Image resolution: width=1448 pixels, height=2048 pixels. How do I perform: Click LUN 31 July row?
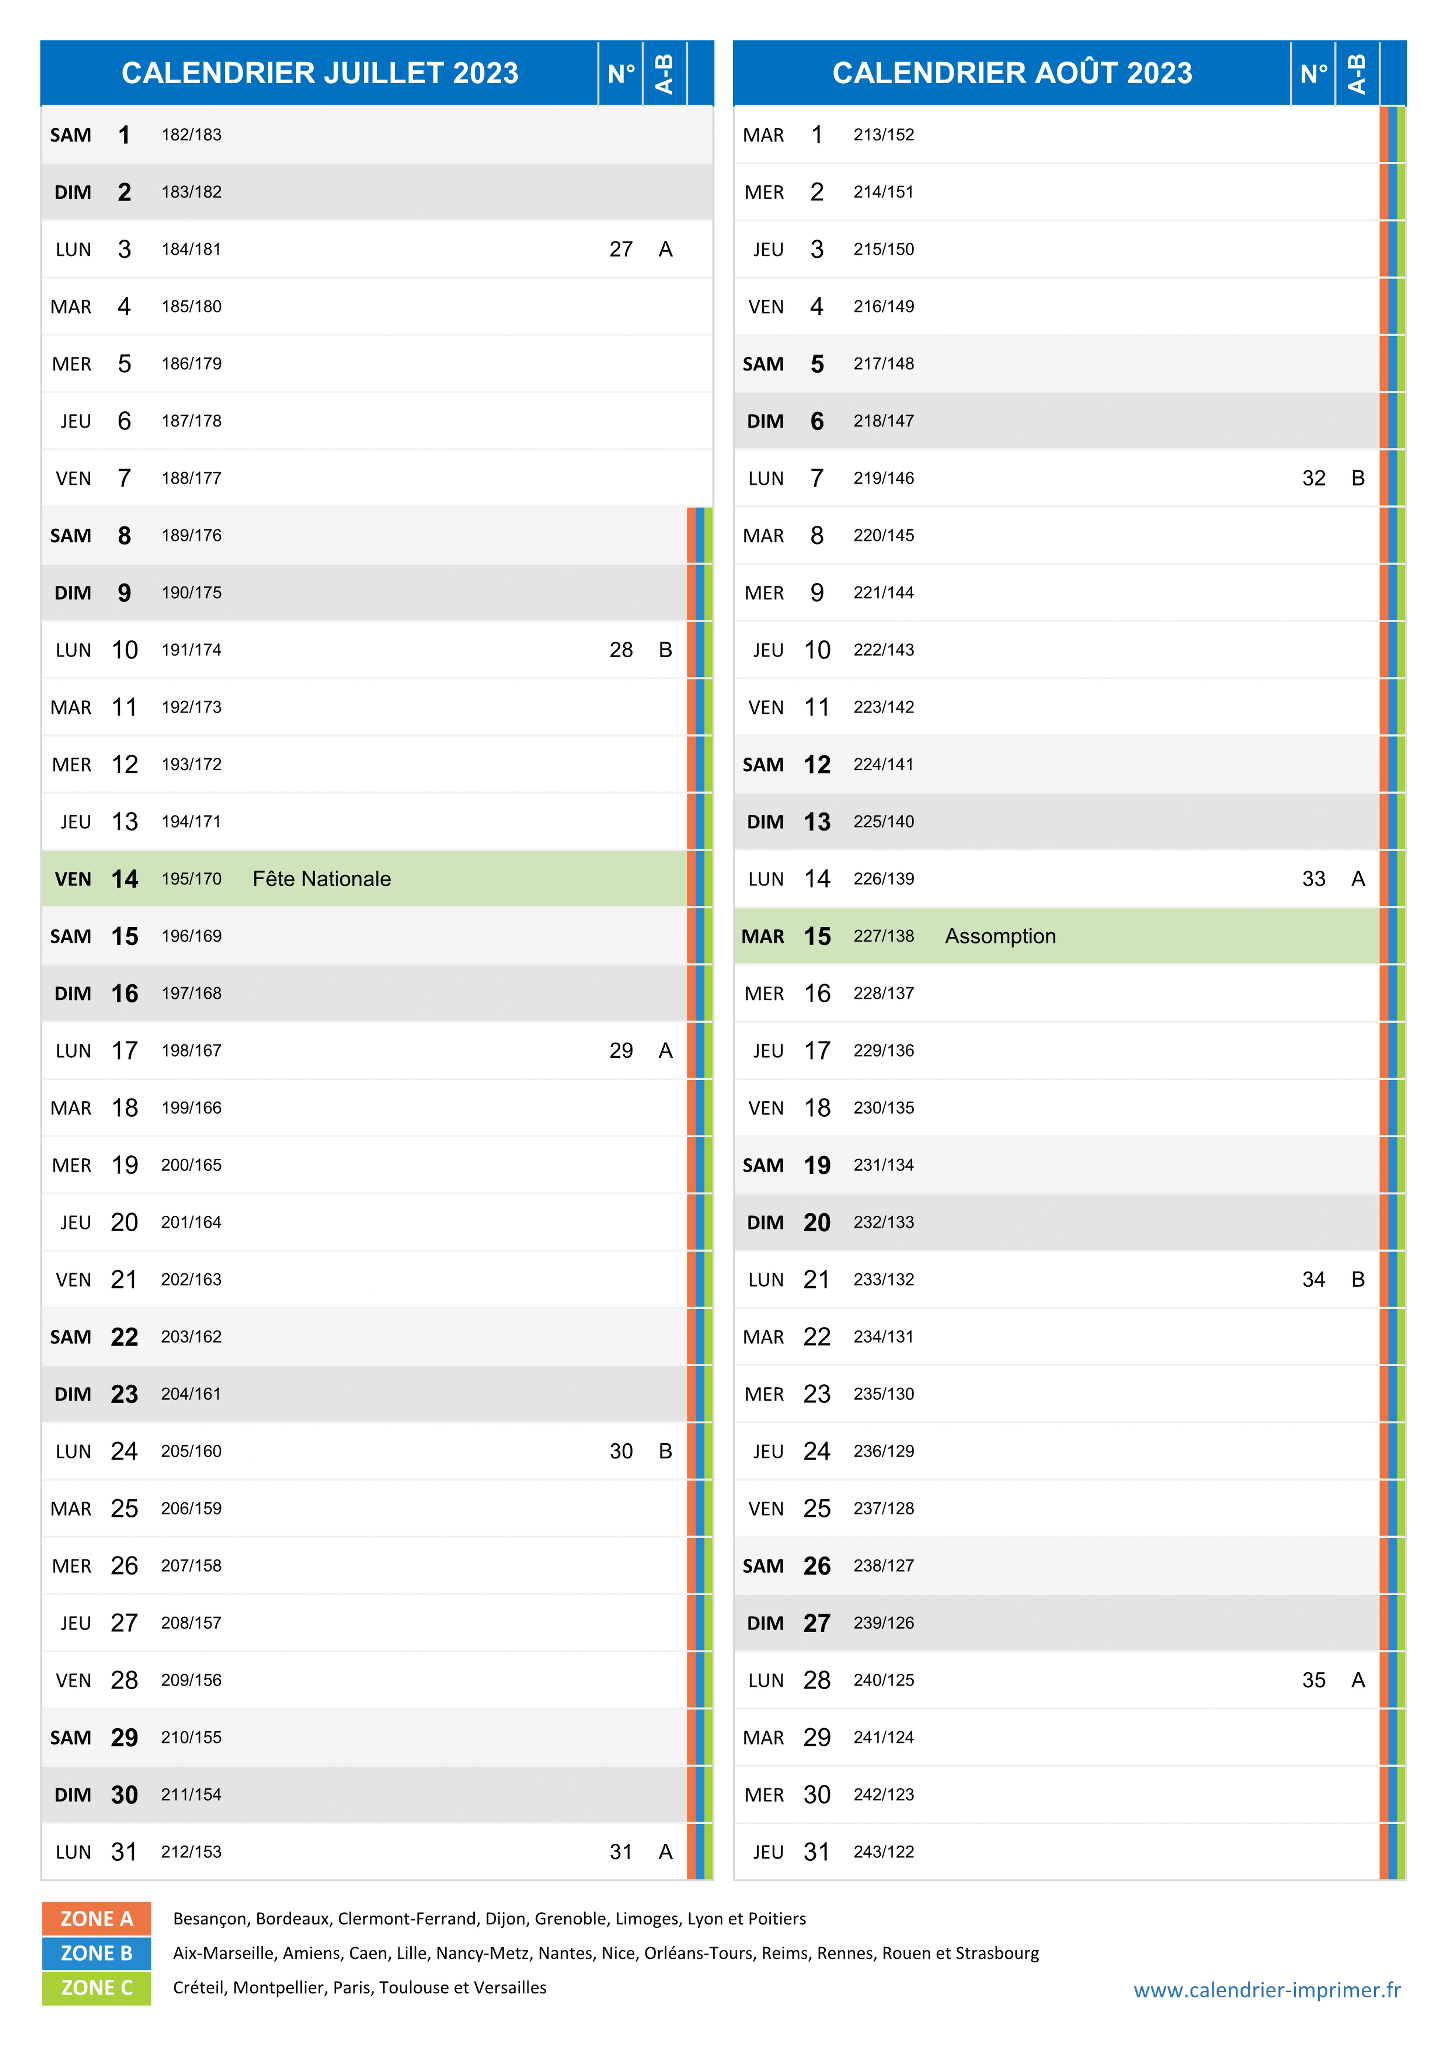[x=364, y=1852]
